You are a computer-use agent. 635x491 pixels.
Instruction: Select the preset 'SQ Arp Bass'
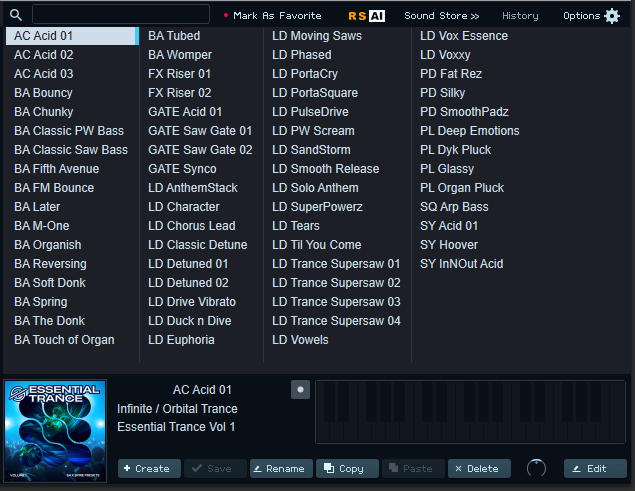[x=454, y=207]
